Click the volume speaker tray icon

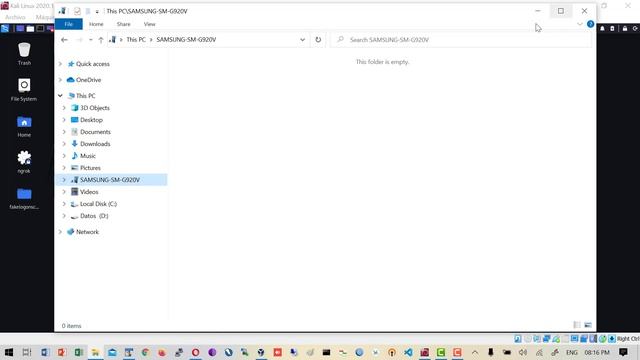(522, 352)
